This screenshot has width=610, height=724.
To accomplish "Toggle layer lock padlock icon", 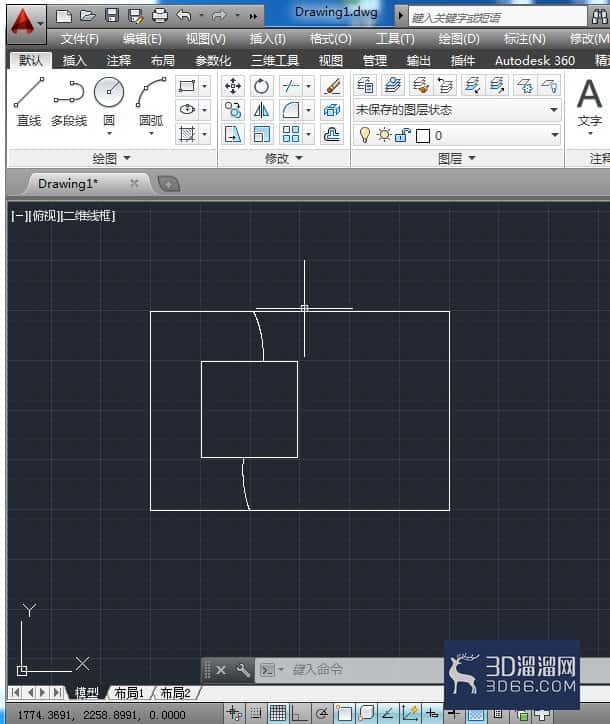I will [403, 135].
